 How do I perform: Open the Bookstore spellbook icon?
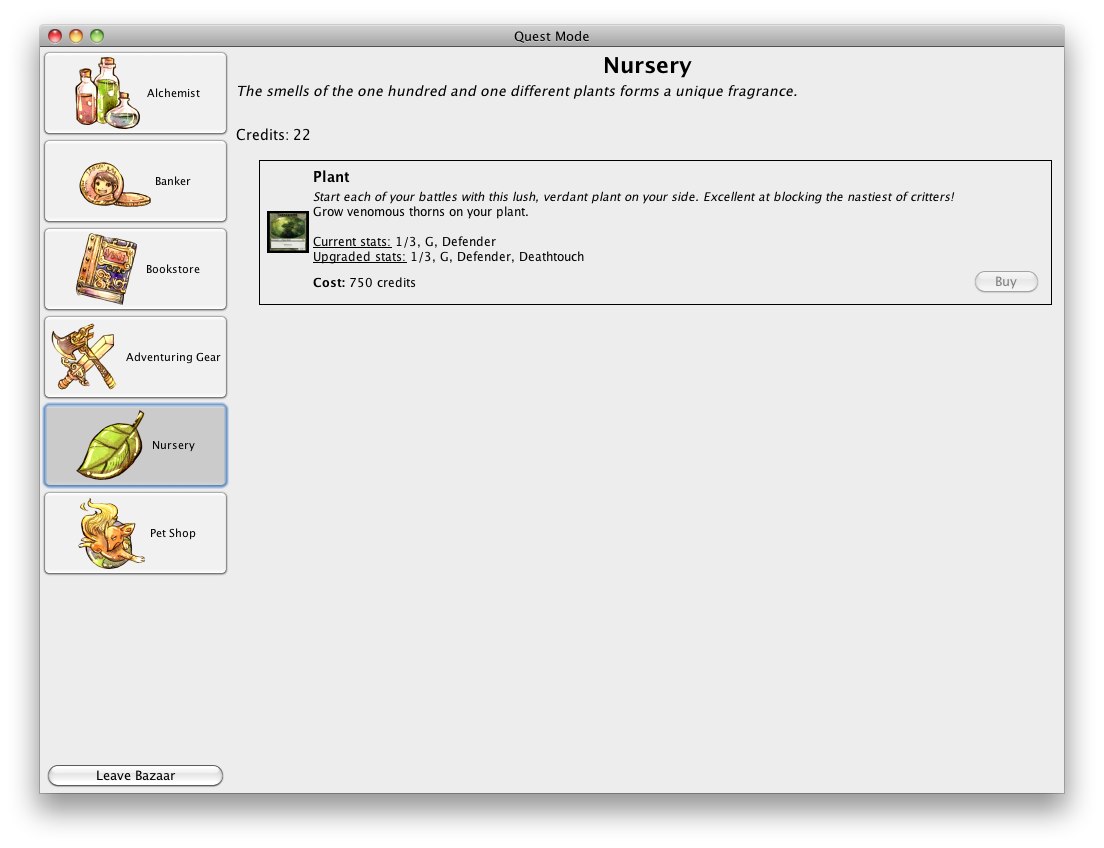click(x=104, y=269)
